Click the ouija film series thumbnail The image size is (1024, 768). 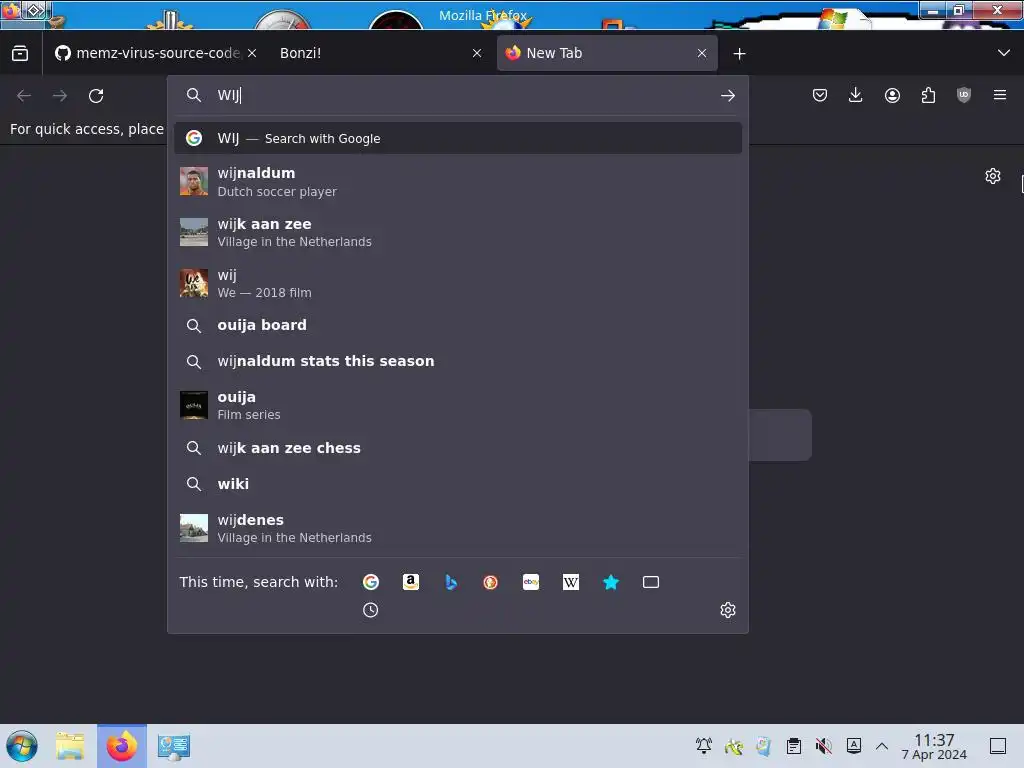(x=194, y=405)
